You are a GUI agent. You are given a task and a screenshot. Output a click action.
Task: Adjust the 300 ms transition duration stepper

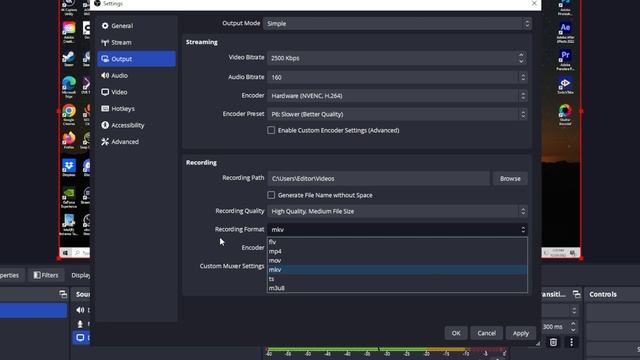(x=573, y=327)
